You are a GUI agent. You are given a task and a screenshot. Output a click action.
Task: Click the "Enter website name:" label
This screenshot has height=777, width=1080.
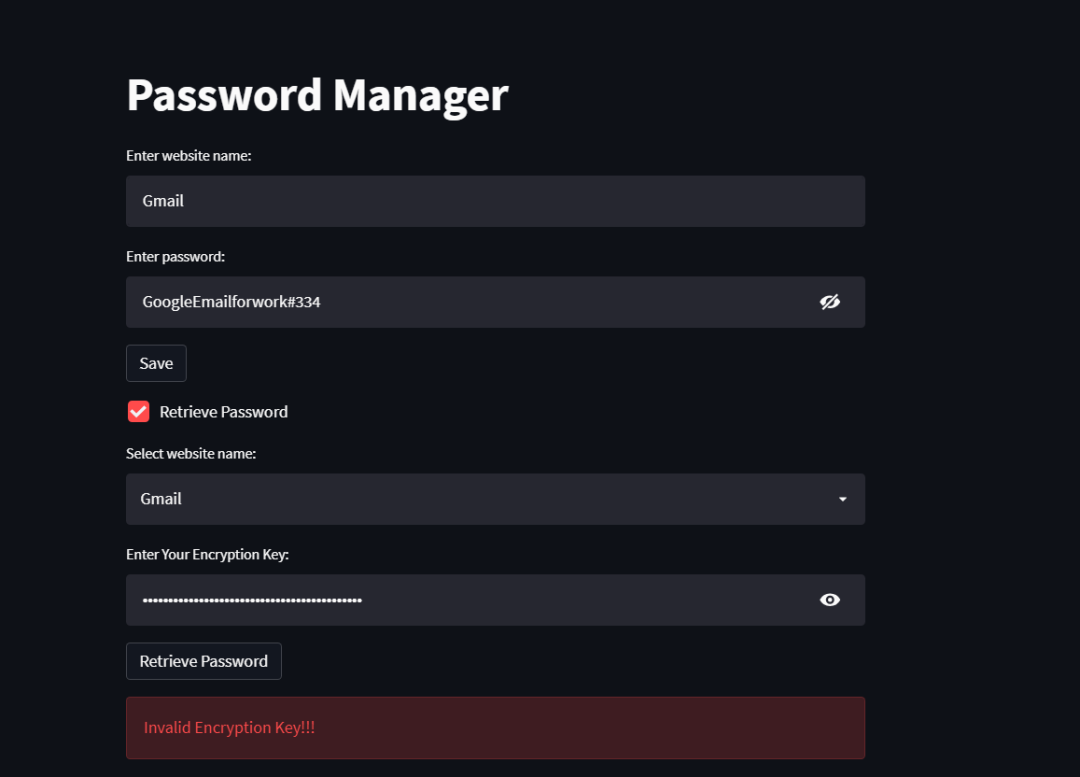[188, 155]
